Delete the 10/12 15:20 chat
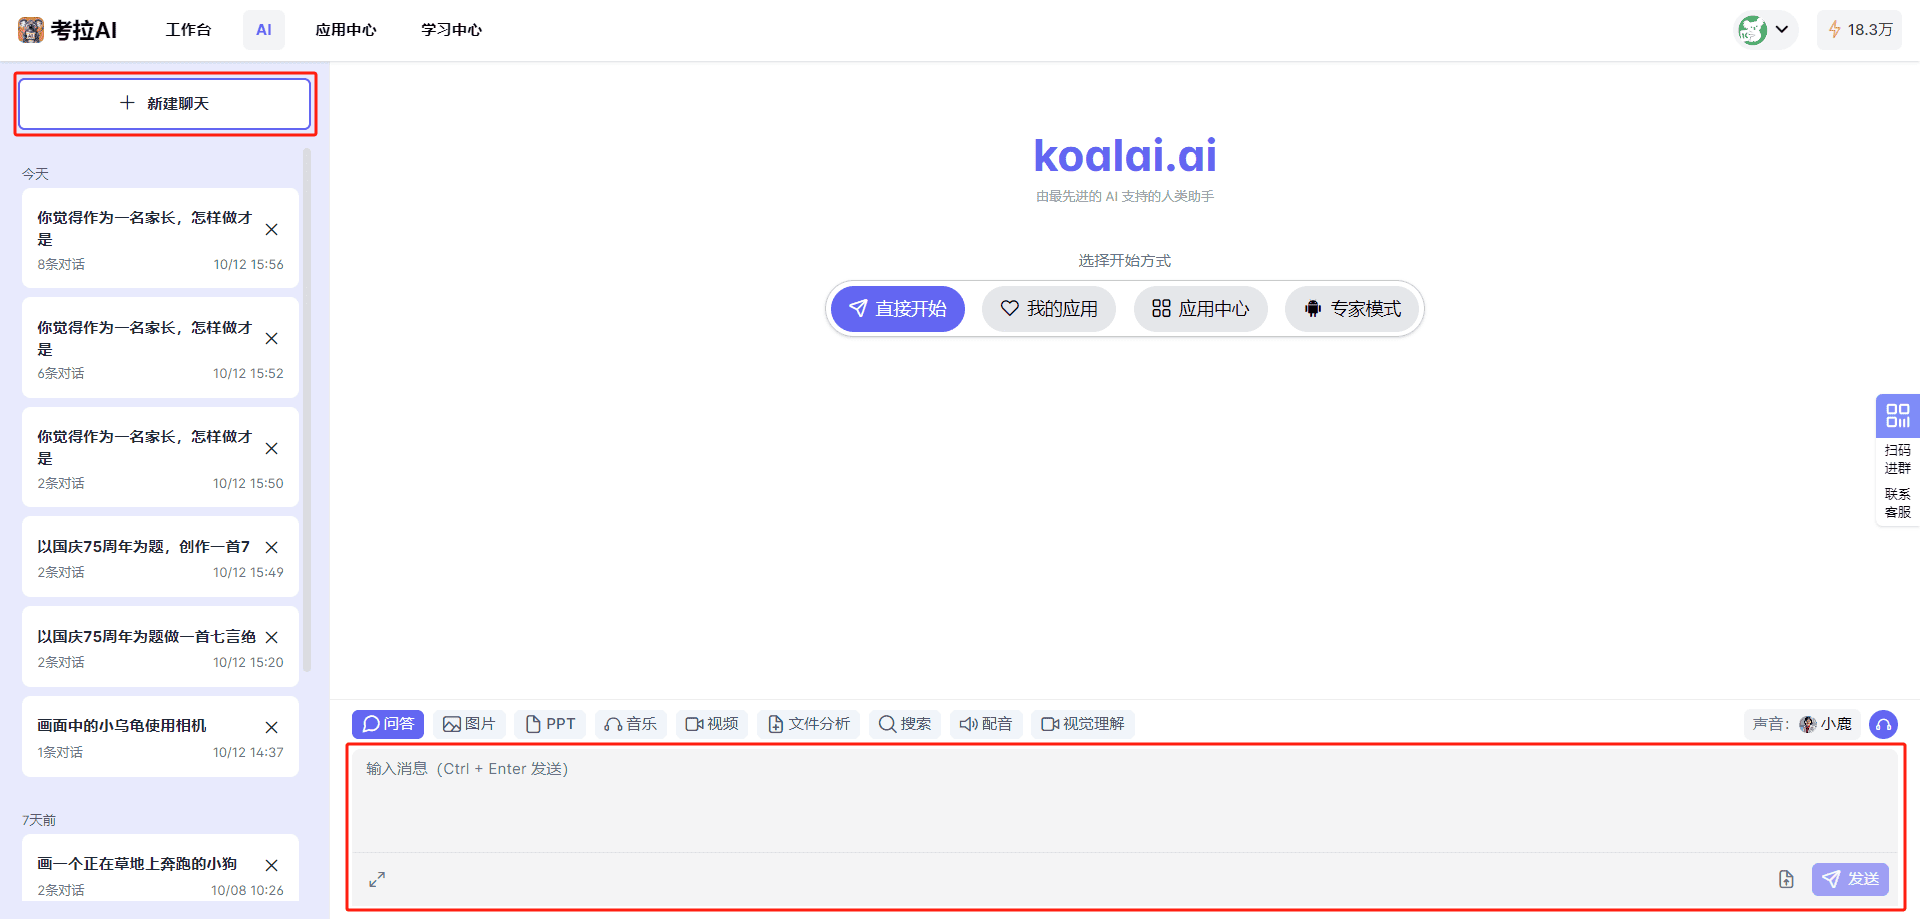The height and width of the screenshot is (919, 1920). tap(271, 637)
